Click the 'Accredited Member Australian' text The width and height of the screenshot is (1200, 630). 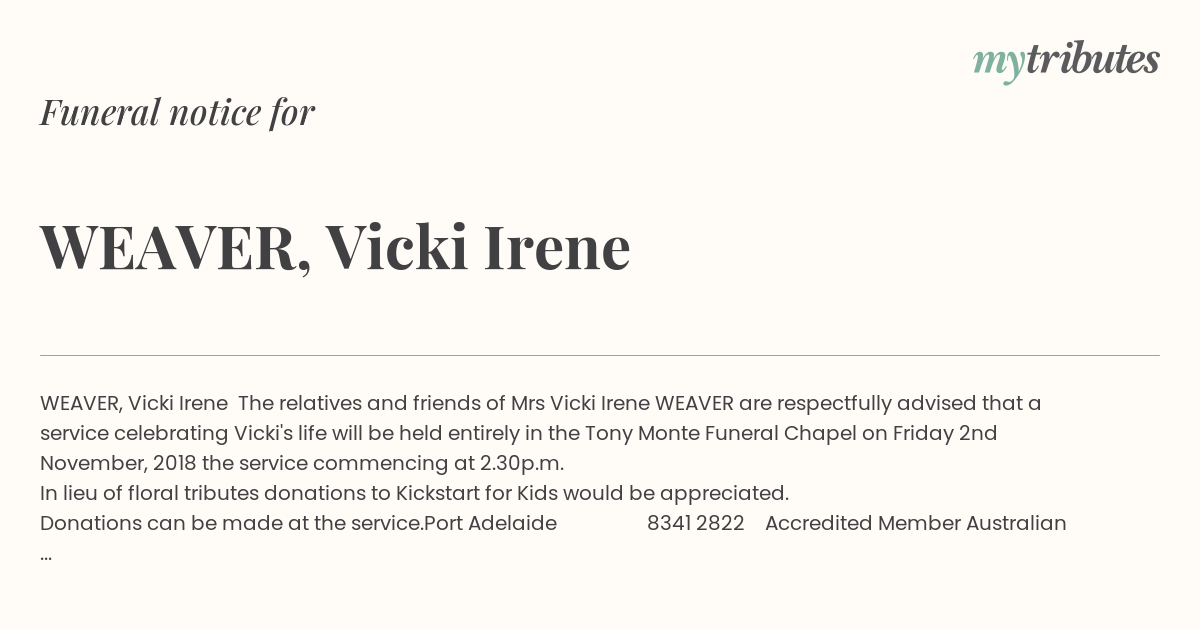click(916, 523)
